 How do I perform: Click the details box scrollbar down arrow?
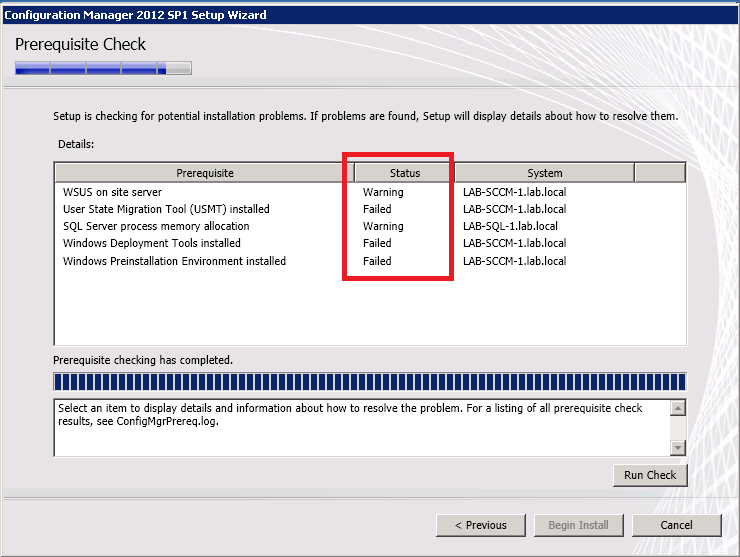pos(678,447)
